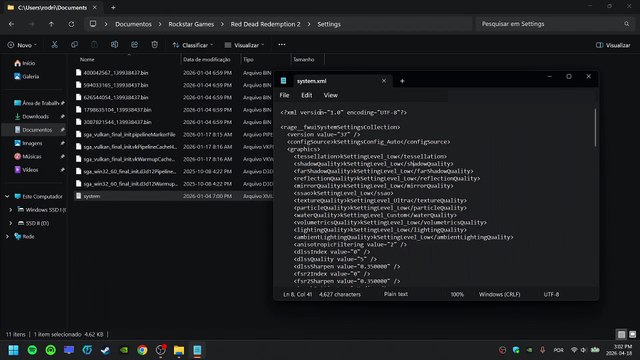Expand the SSD II (D:) drive node

pyautogui.click(x=11, y=223)
